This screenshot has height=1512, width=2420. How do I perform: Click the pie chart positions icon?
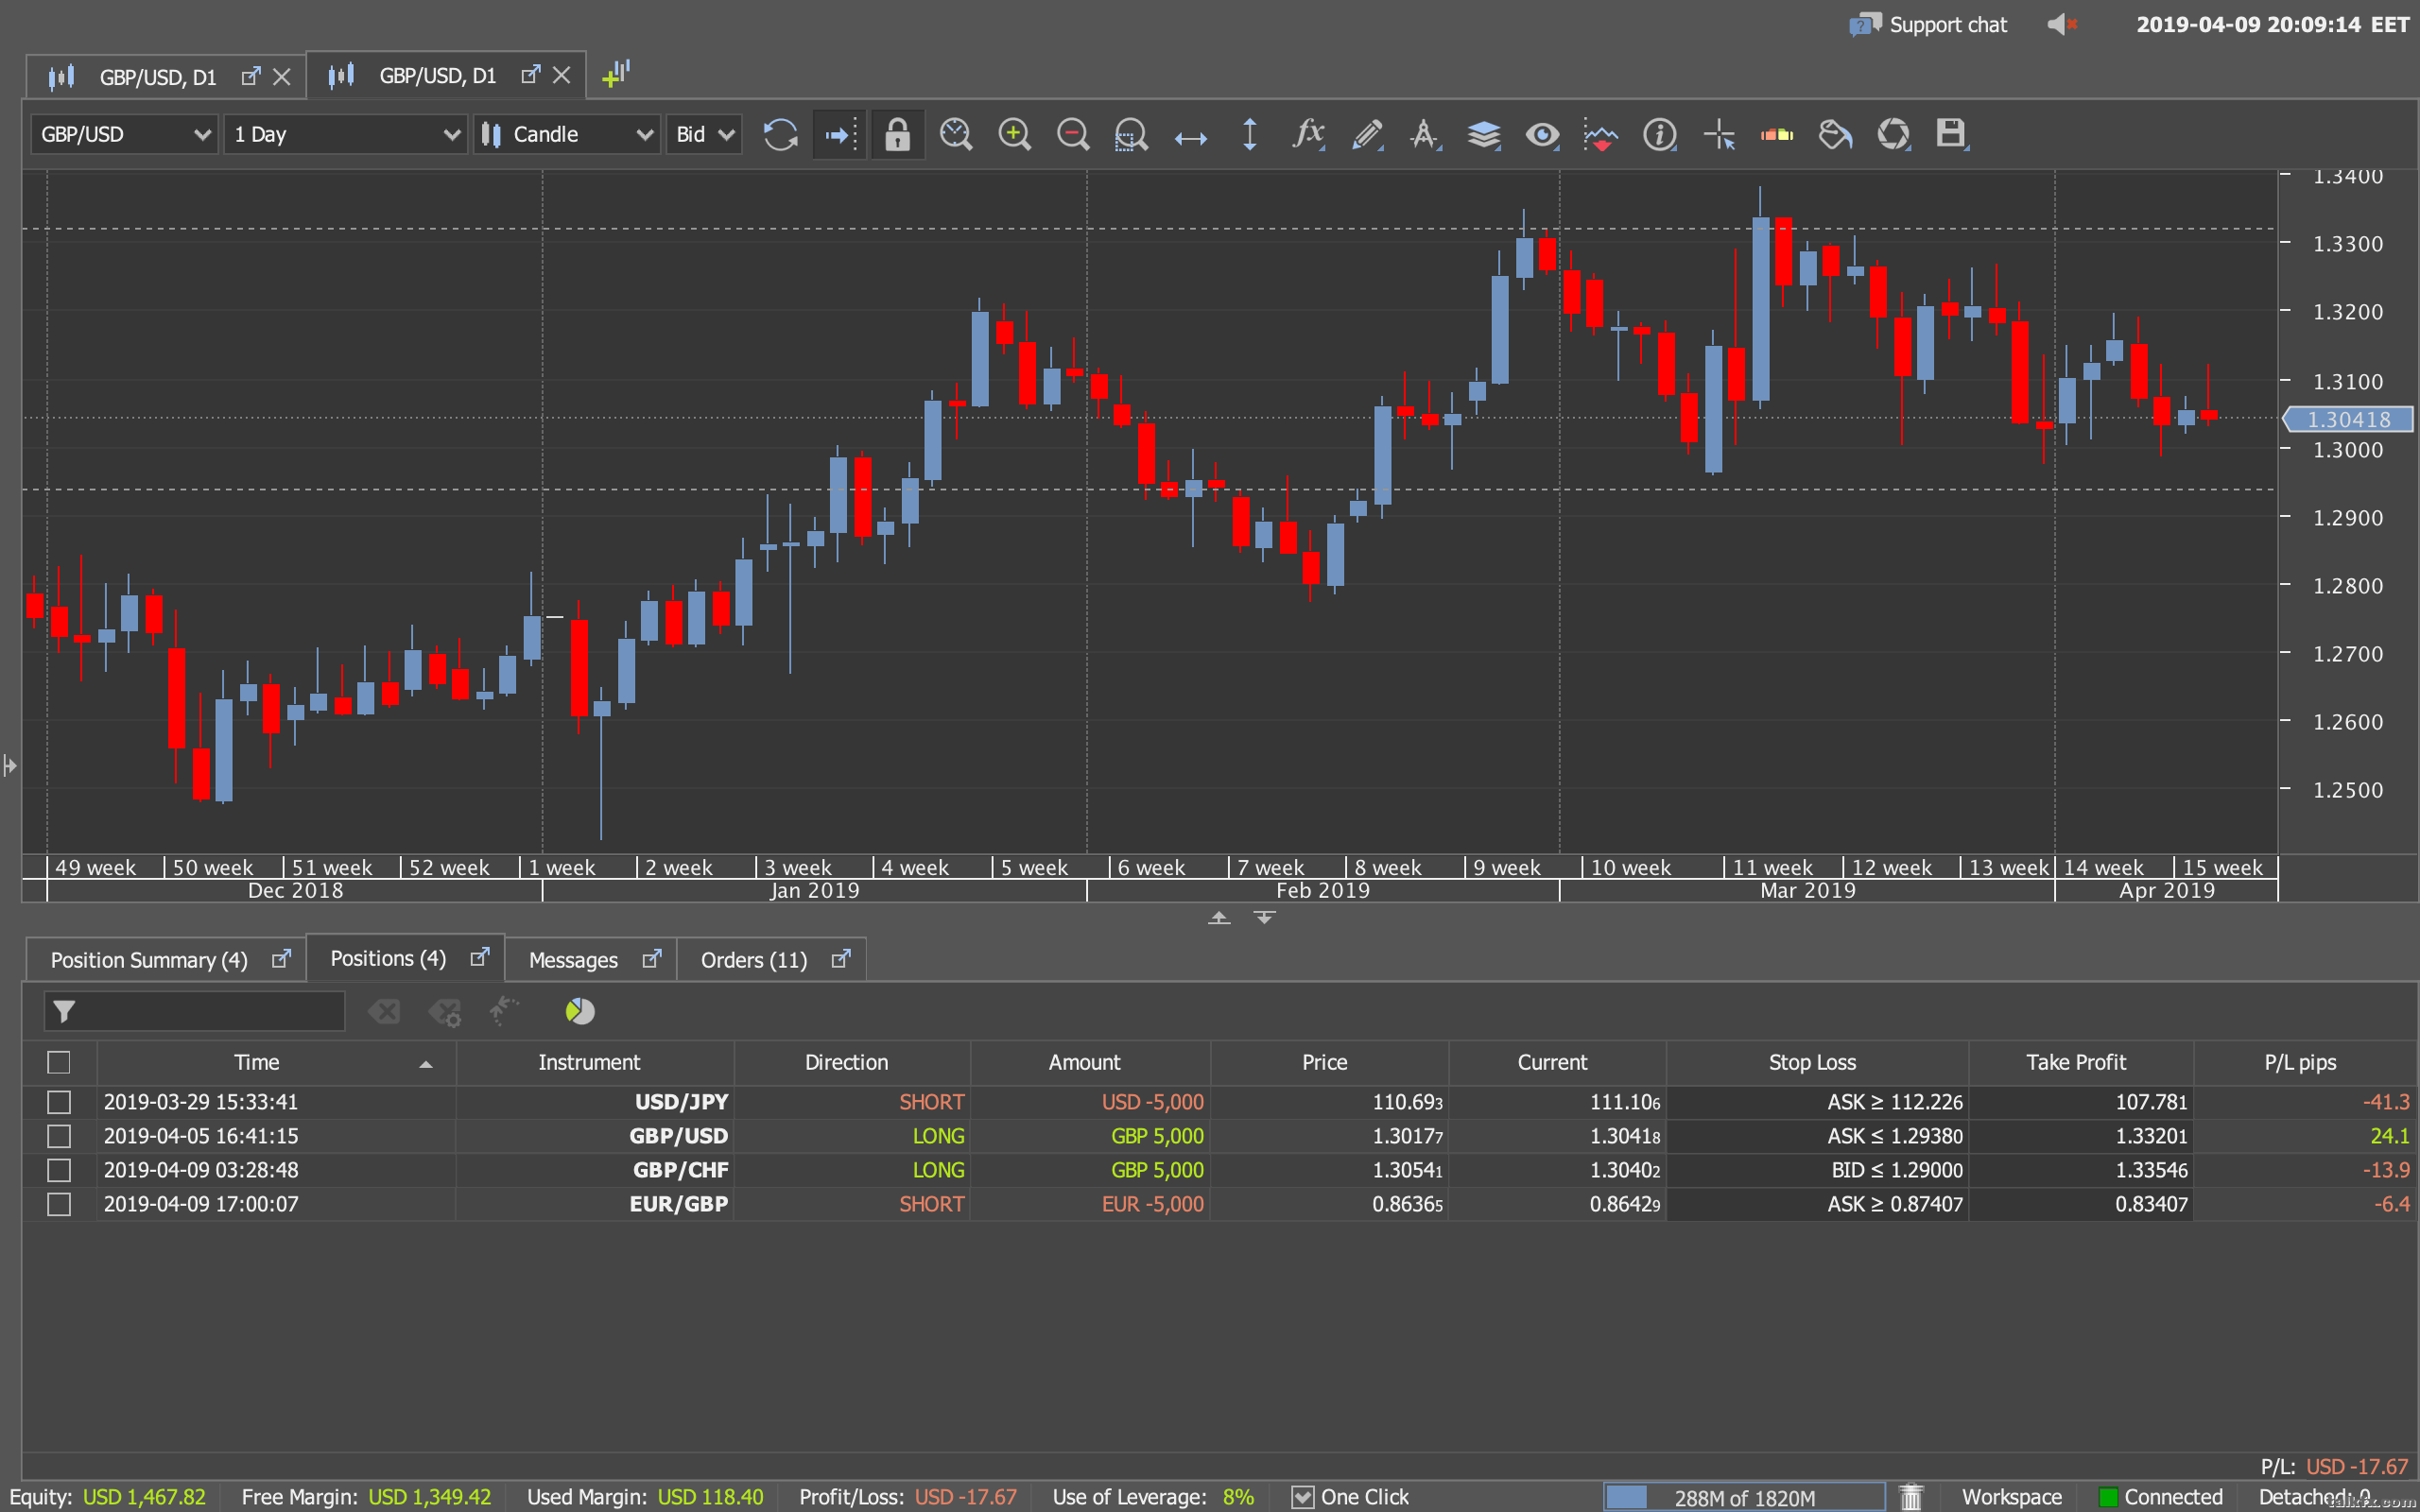click(580, 1011)
